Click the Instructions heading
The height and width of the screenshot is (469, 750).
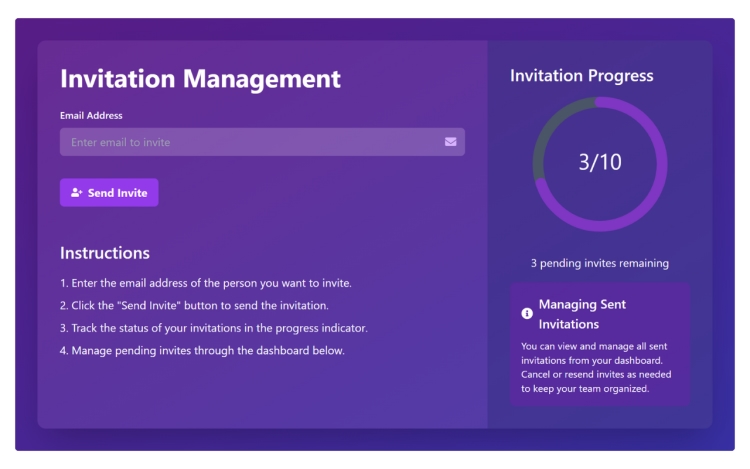105,253
